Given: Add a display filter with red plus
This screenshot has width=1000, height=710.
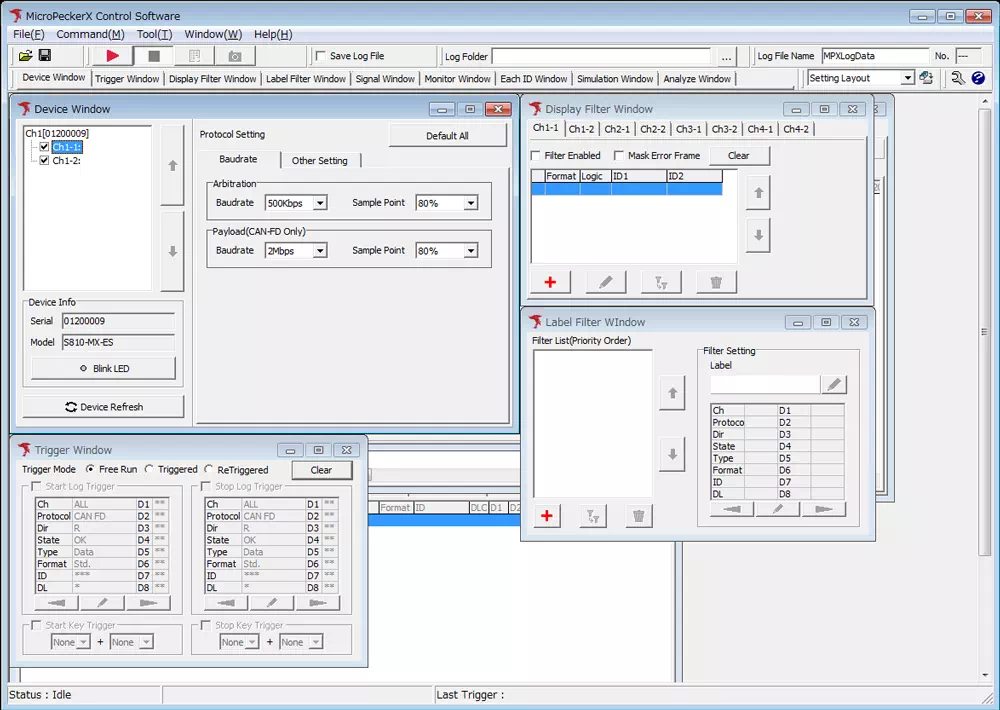Looking at the screenshot, I should click(550, 282).
